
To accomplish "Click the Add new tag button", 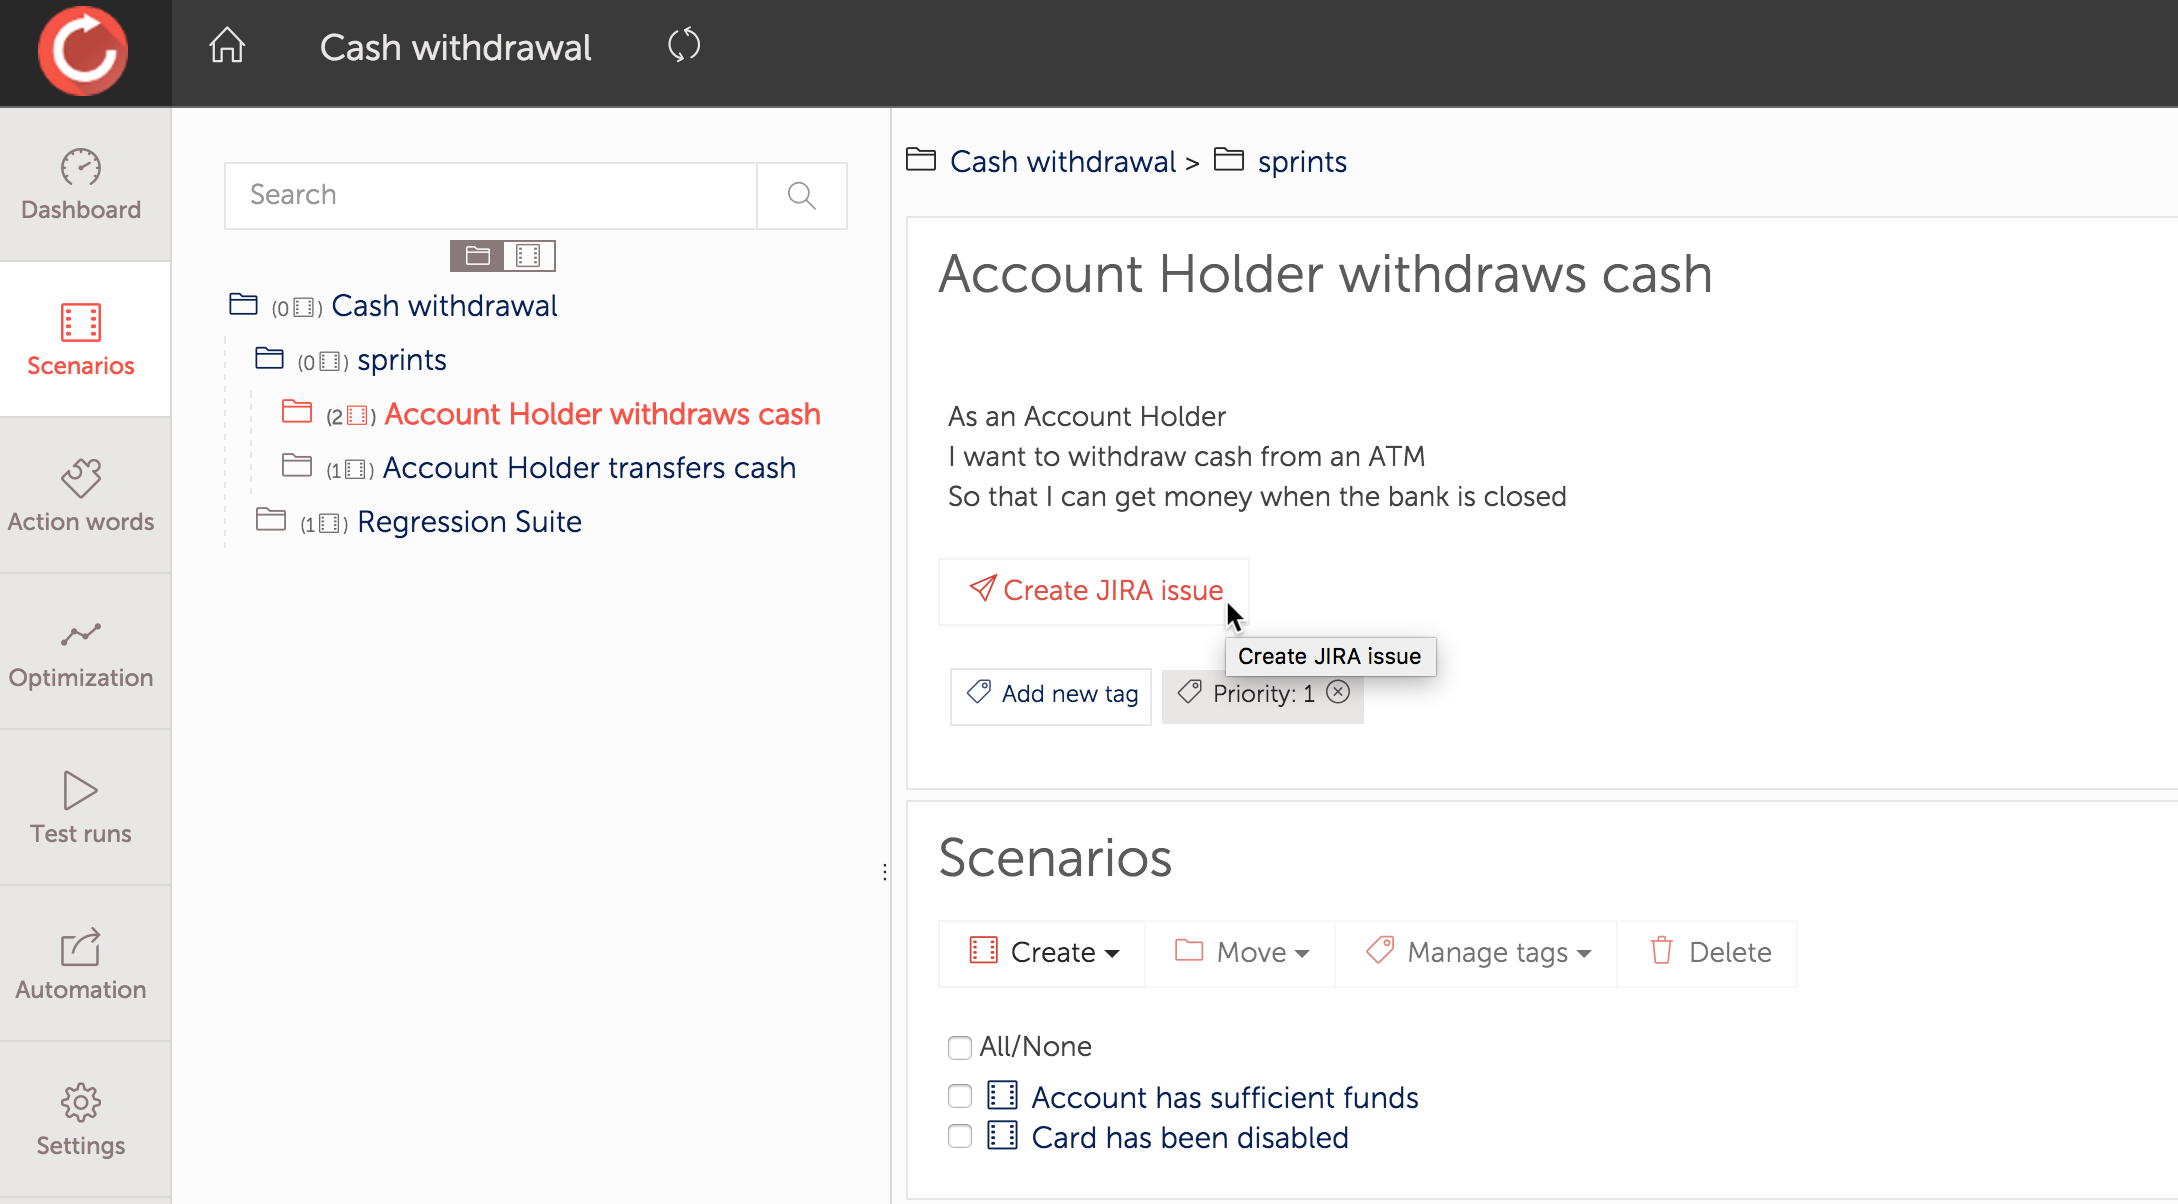I will [1052, 694].
